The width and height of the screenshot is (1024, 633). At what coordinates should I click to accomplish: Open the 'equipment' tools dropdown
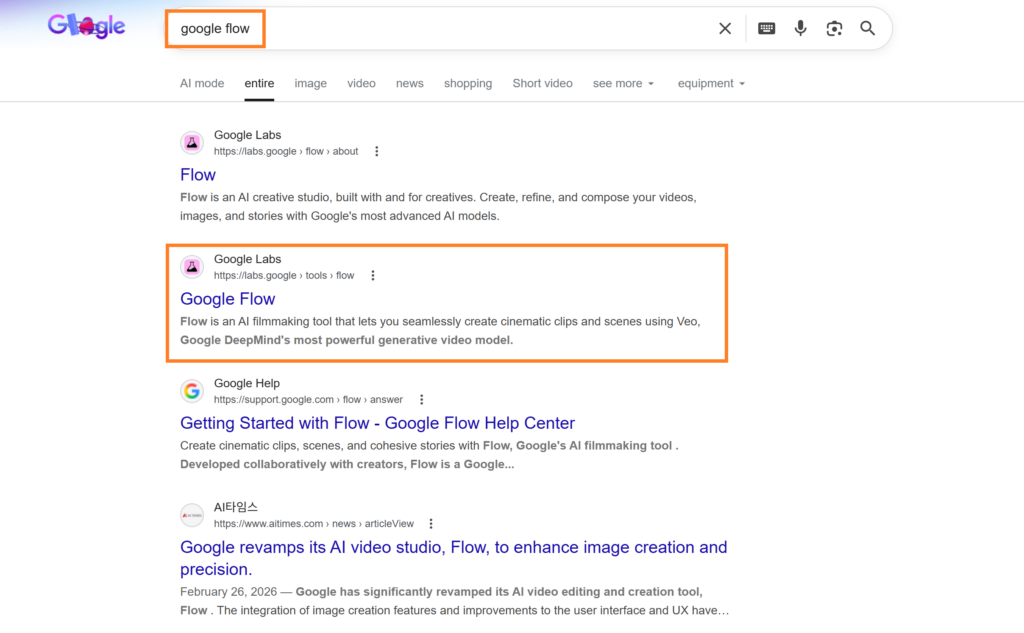click(711, 84)
